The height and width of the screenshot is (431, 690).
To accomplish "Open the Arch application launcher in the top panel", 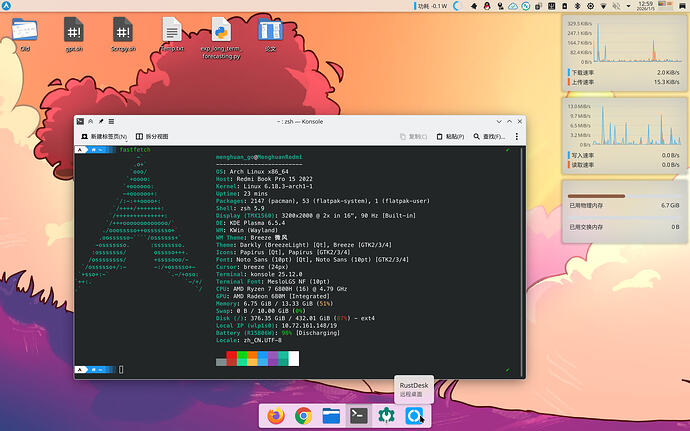I will tap(6, 6).
